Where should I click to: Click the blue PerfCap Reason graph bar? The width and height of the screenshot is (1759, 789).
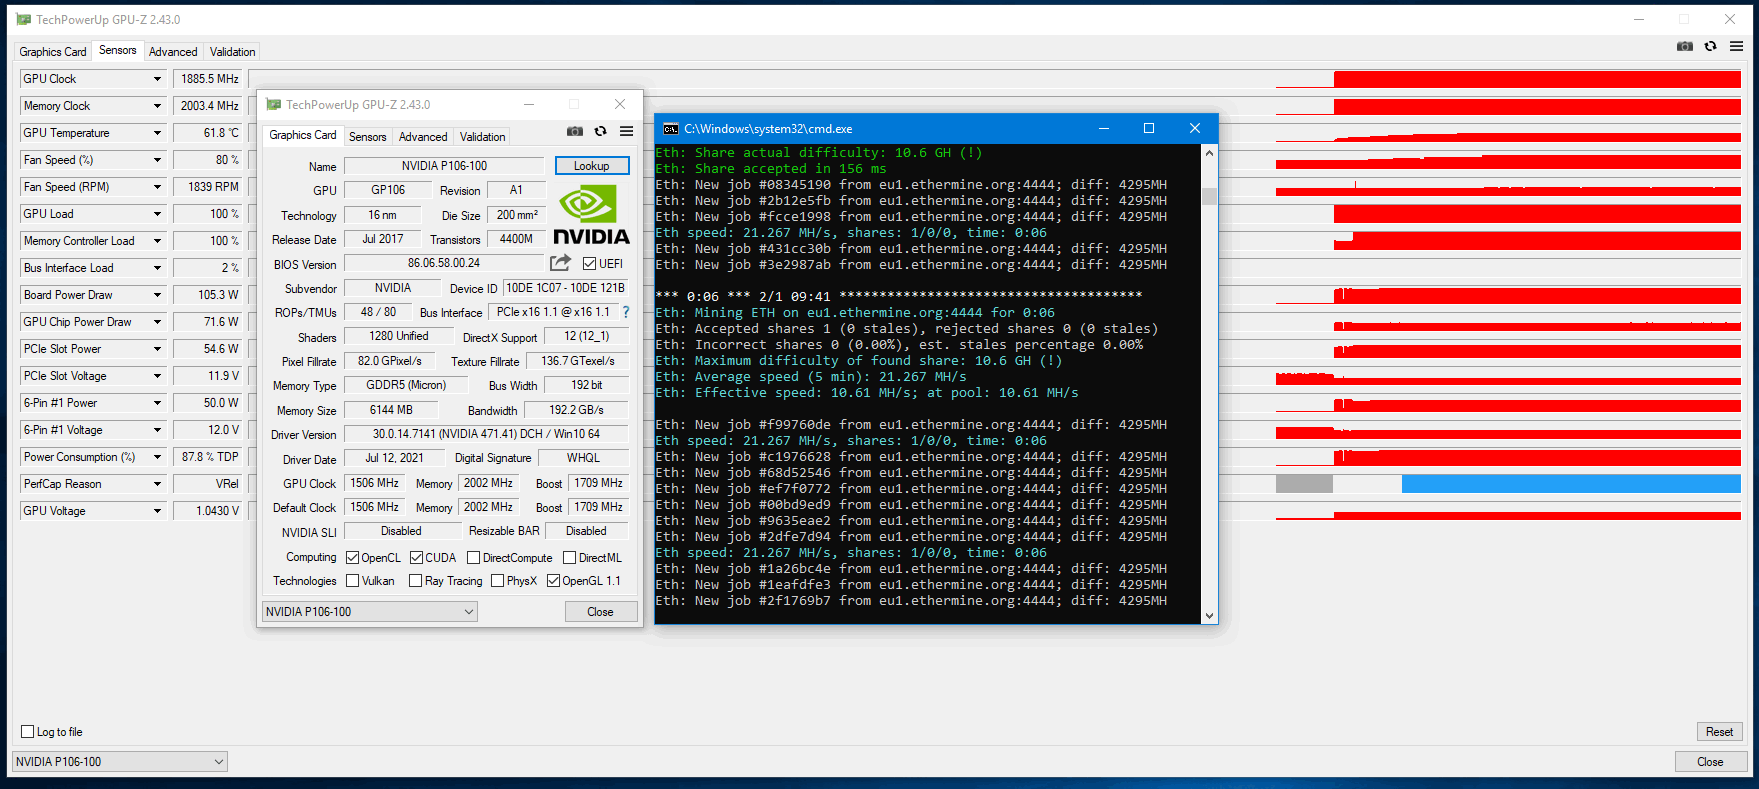tap(1571, 484)
